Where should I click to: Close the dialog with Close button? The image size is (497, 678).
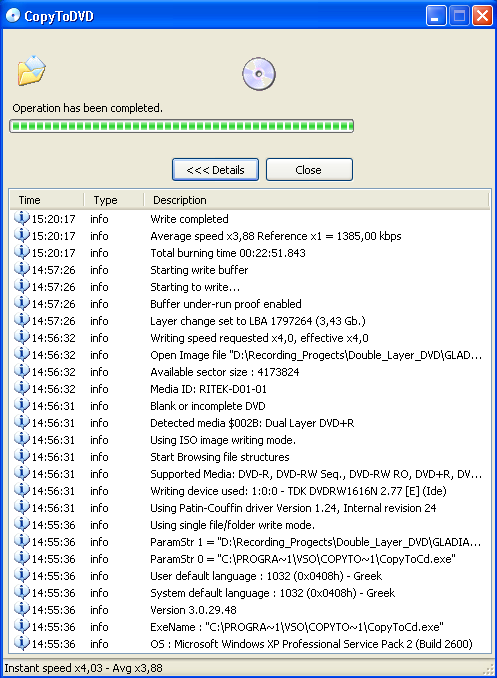click(x=309, y=170)
